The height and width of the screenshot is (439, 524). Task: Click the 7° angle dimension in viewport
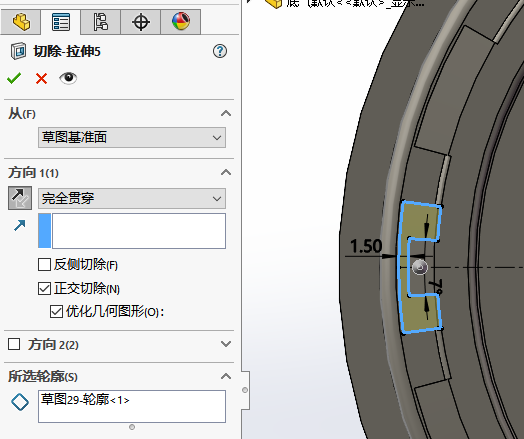coord(437,287)
